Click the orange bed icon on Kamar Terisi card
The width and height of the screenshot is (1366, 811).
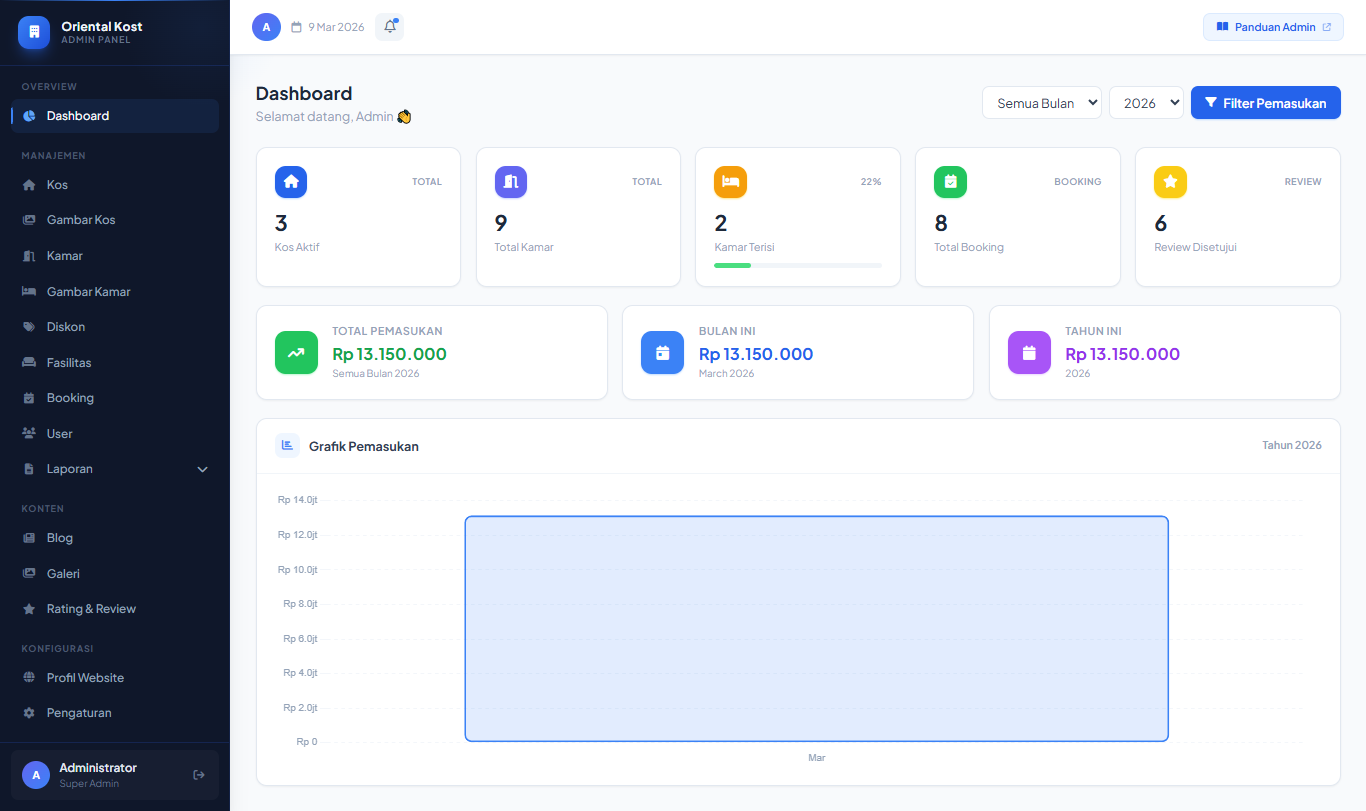pyautogui.click(x=730, y=182)
